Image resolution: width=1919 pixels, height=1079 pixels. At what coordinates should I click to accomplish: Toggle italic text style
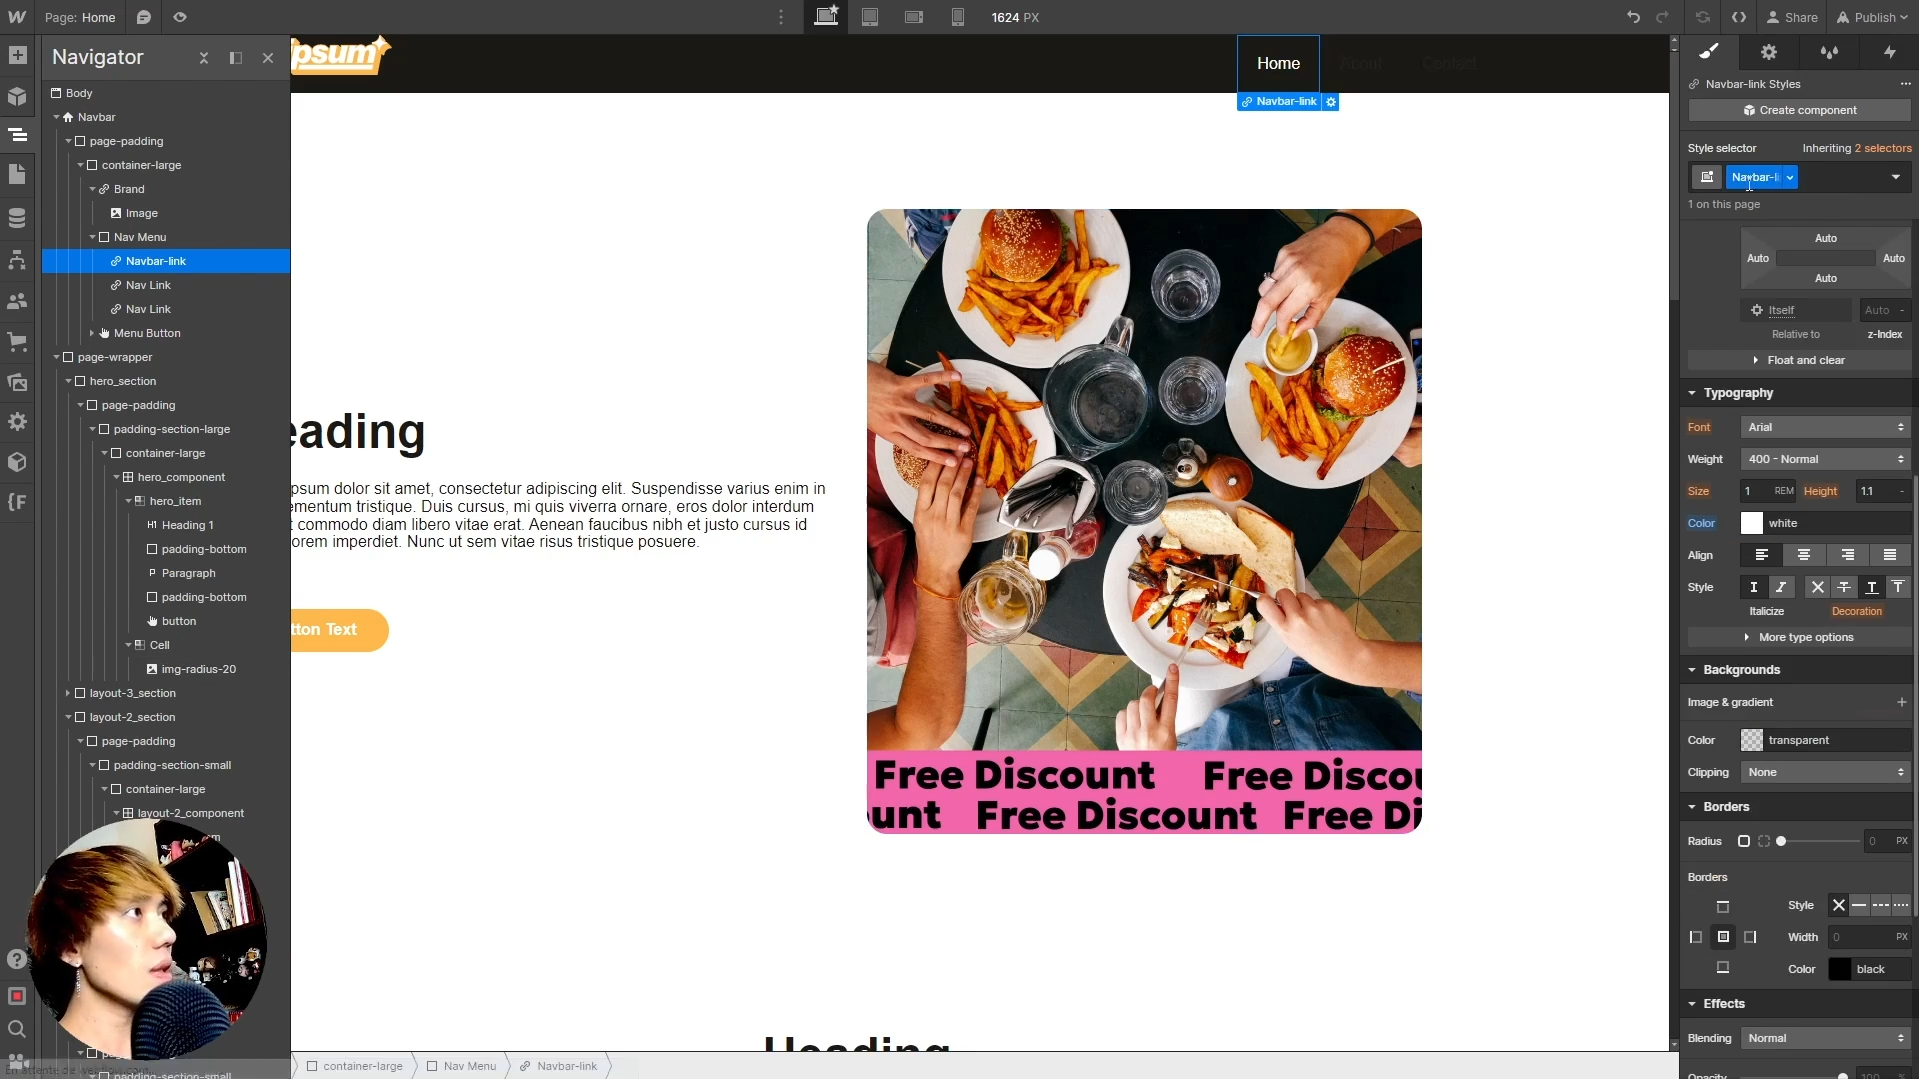[x=1781, y=587]
